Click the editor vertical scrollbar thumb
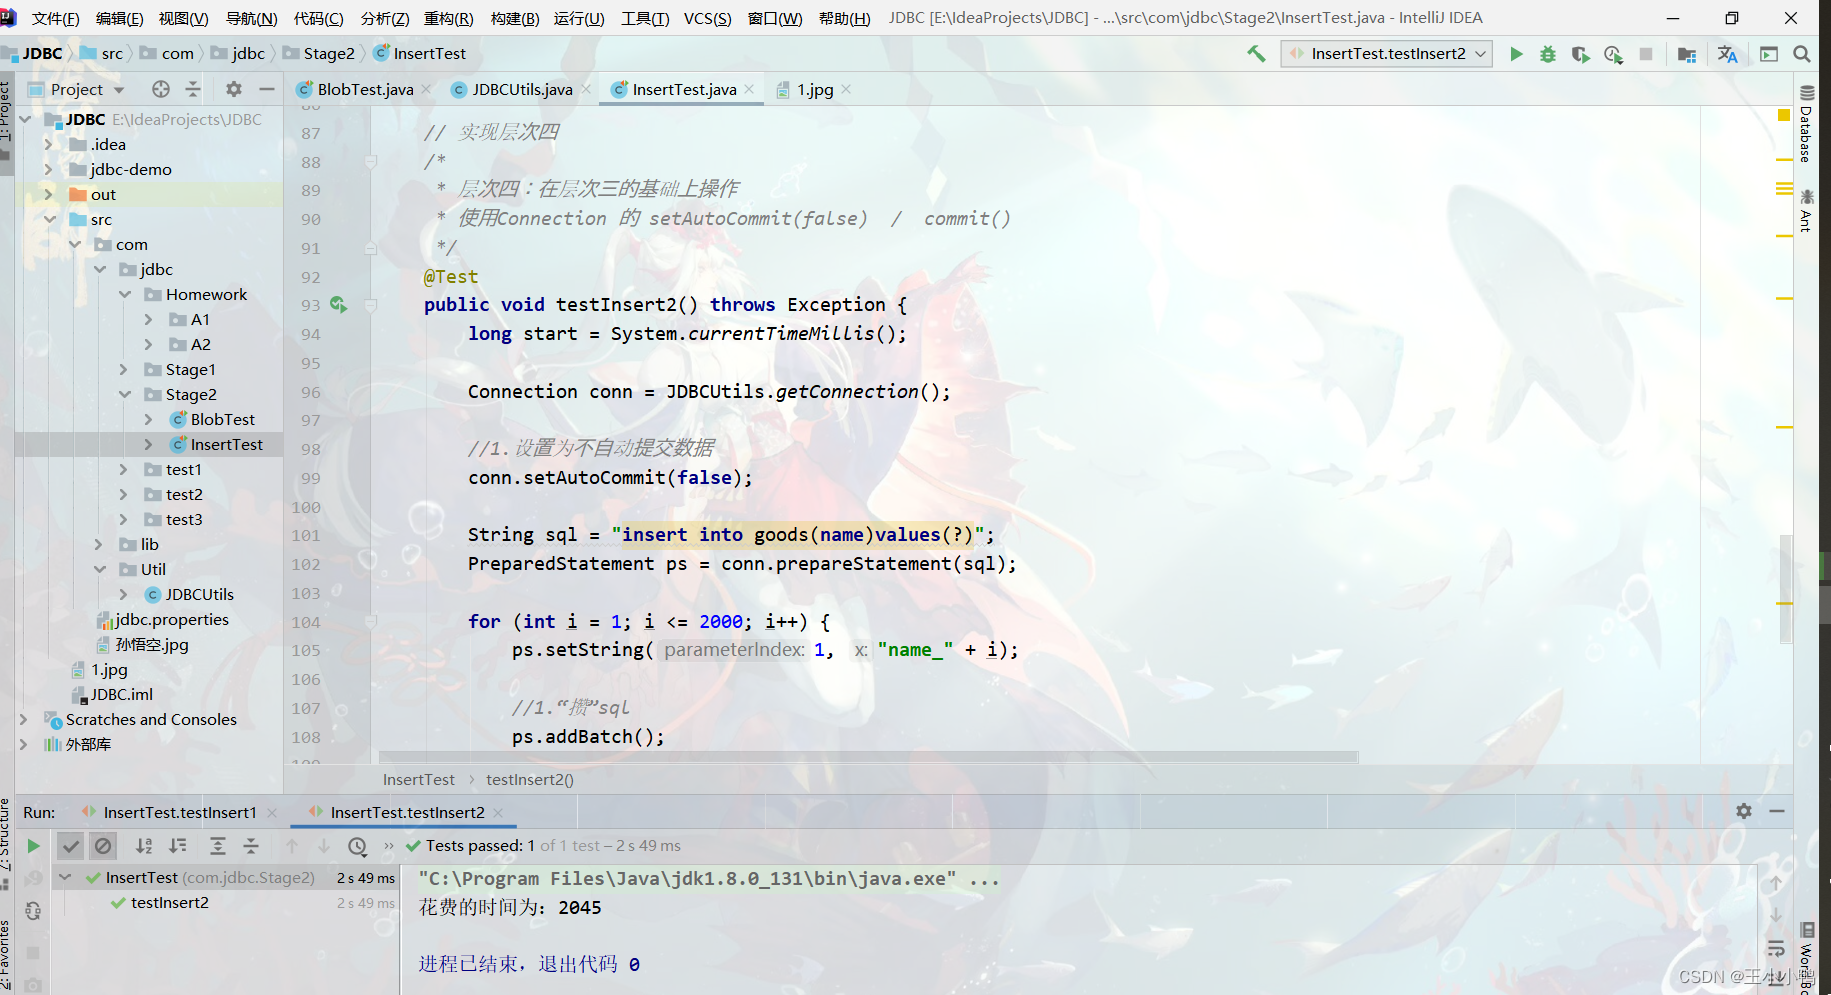The height and width of the screenshot is (995, 1831). [1785, 588]
